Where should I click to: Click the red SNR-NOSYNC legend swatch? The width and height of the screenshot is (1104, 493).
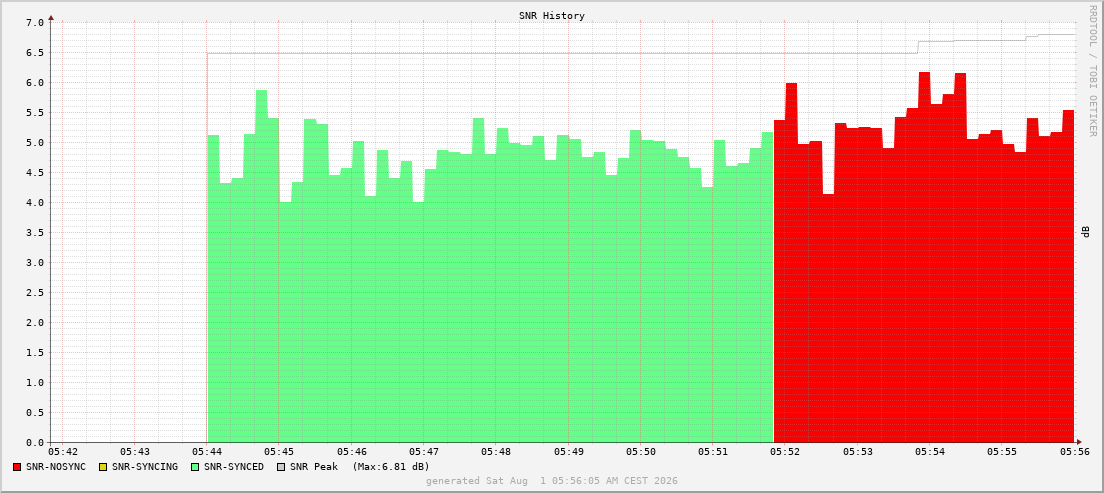17,467
